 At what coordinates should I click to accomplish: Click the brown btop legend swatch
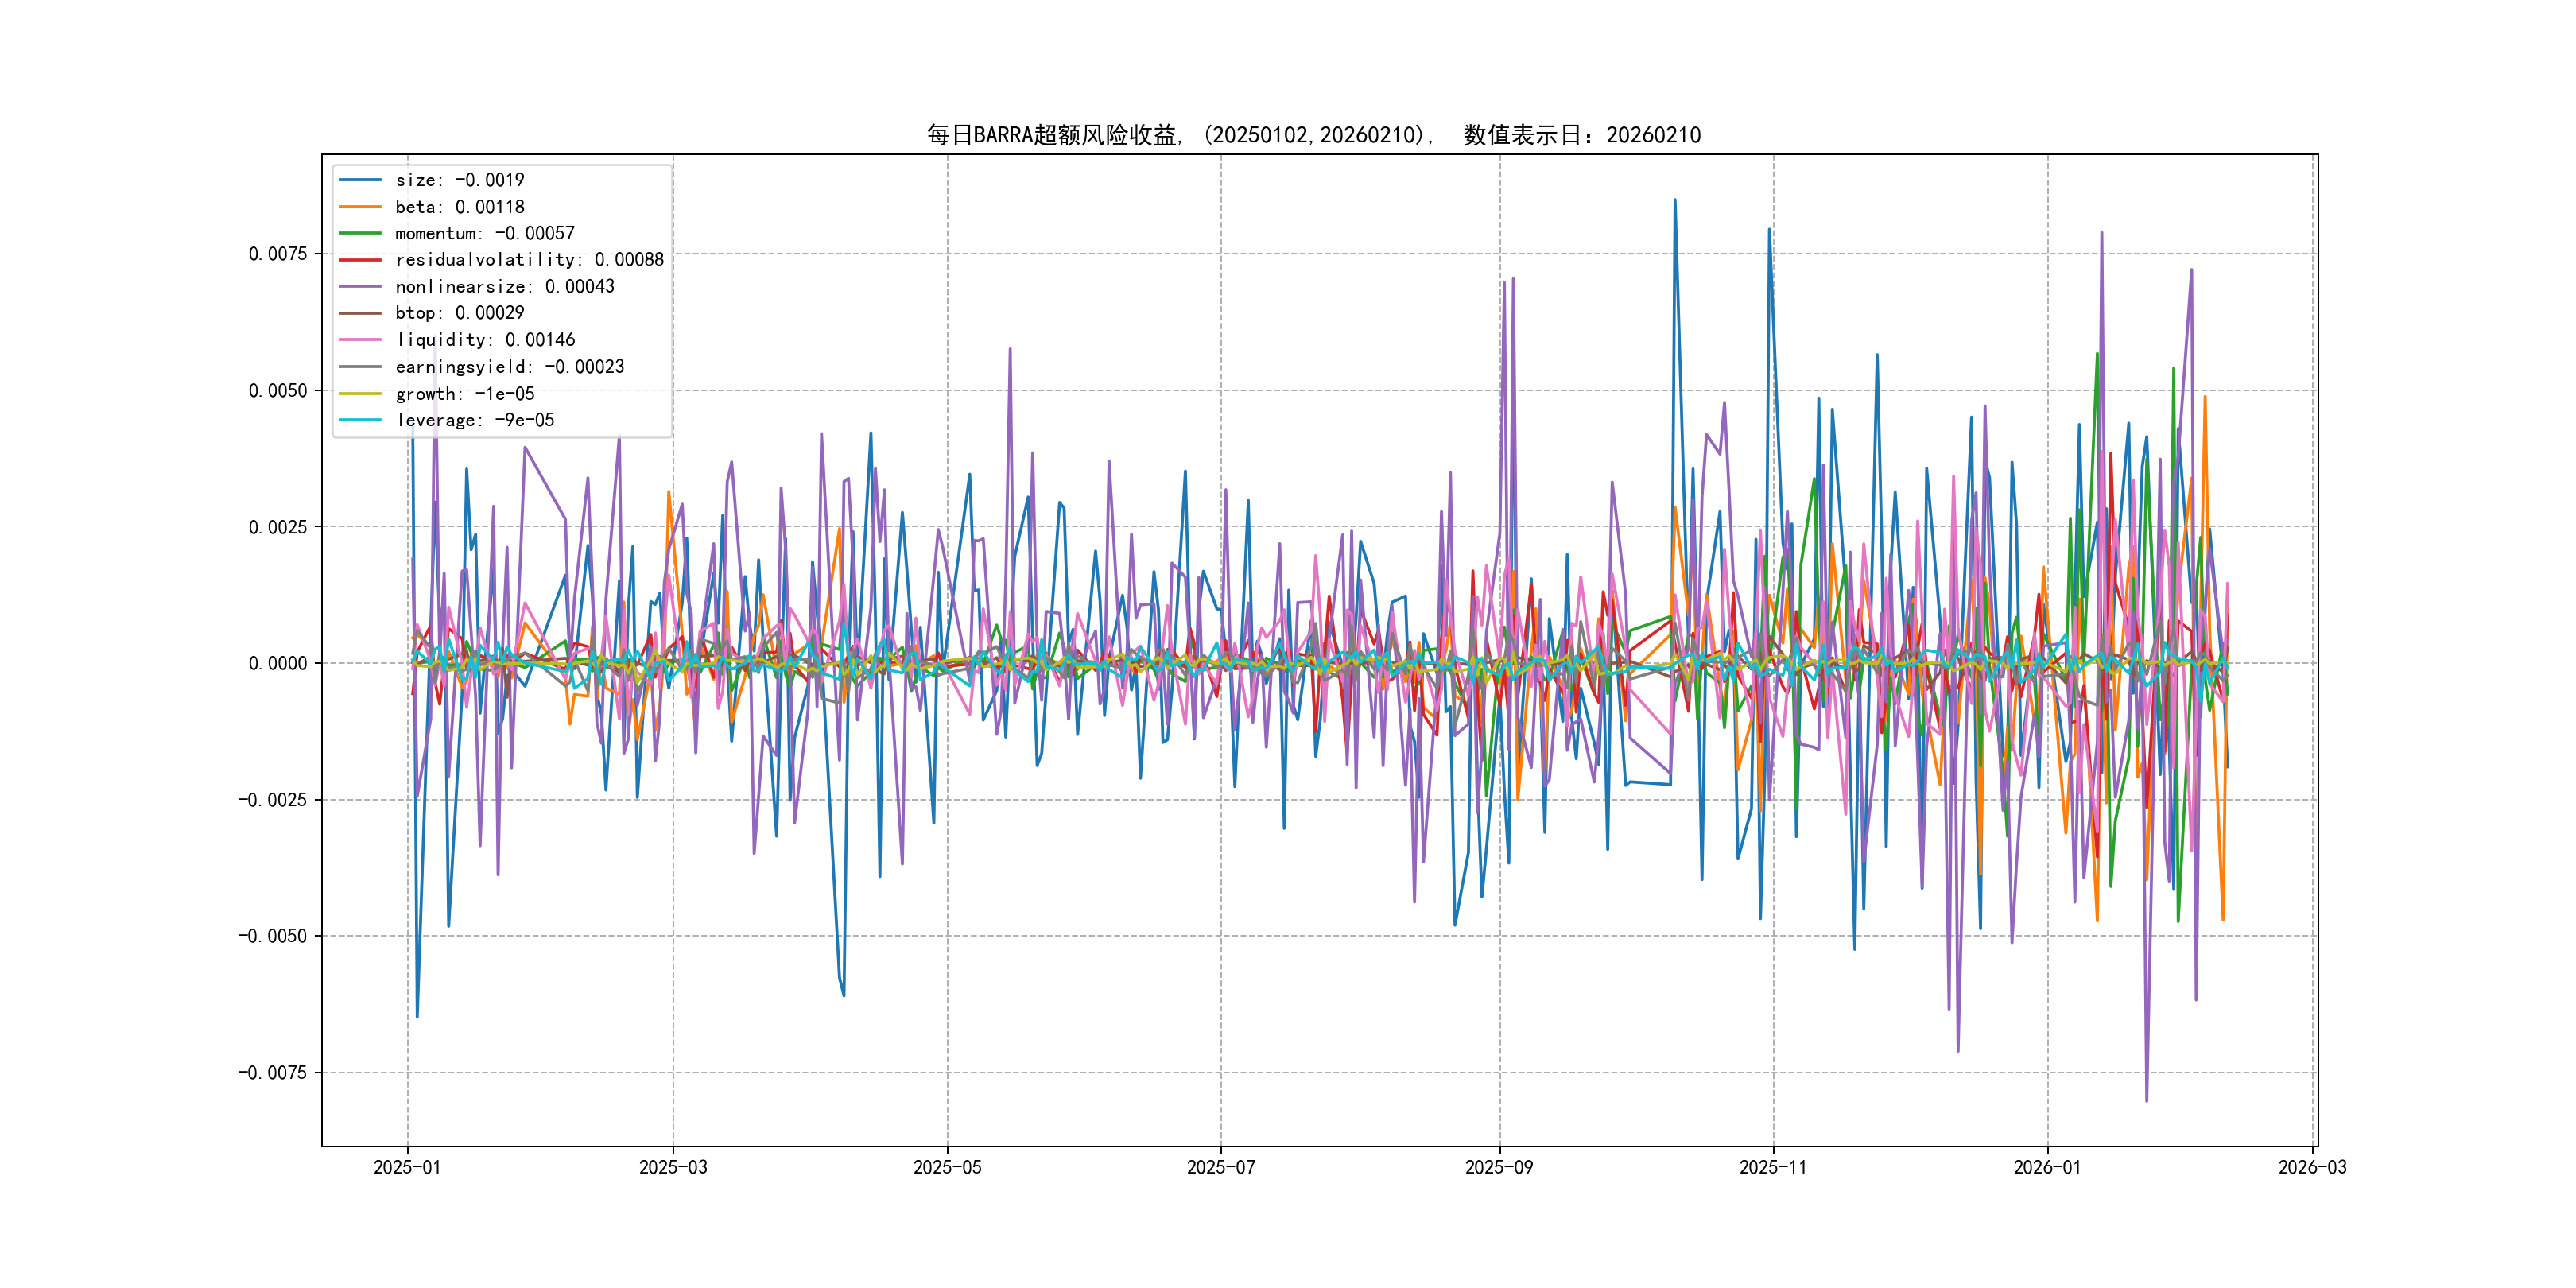pyautogui.click(x=360, y=313)
